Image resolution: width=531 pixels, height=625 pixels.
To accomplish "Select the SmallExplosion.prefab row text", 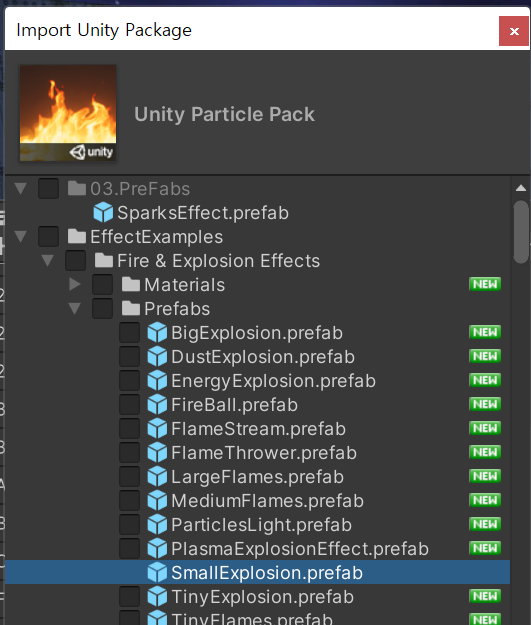I will 267,573.
